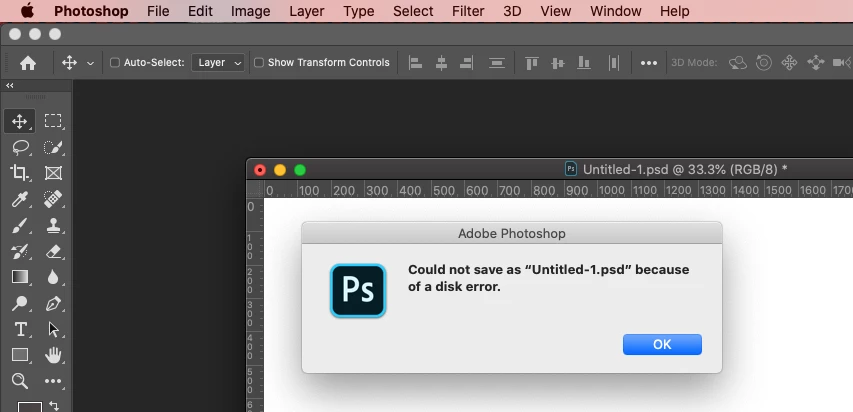Select the Blur tool
This screenshot has width=853, height=412.
pyautogui.click(x=53, y=277)
